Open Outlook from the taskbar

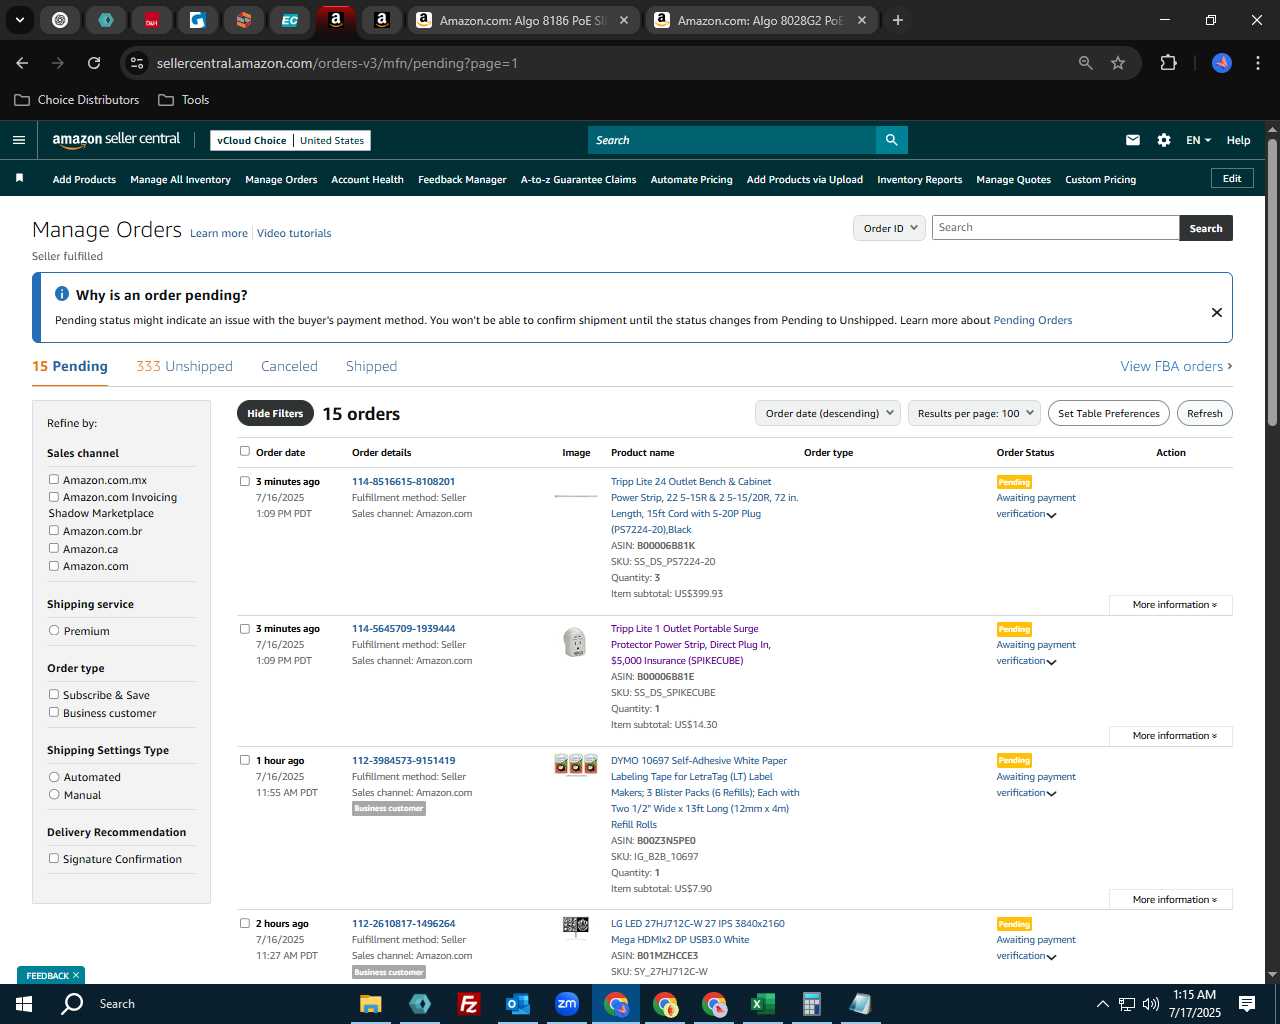coord(517,1004)
